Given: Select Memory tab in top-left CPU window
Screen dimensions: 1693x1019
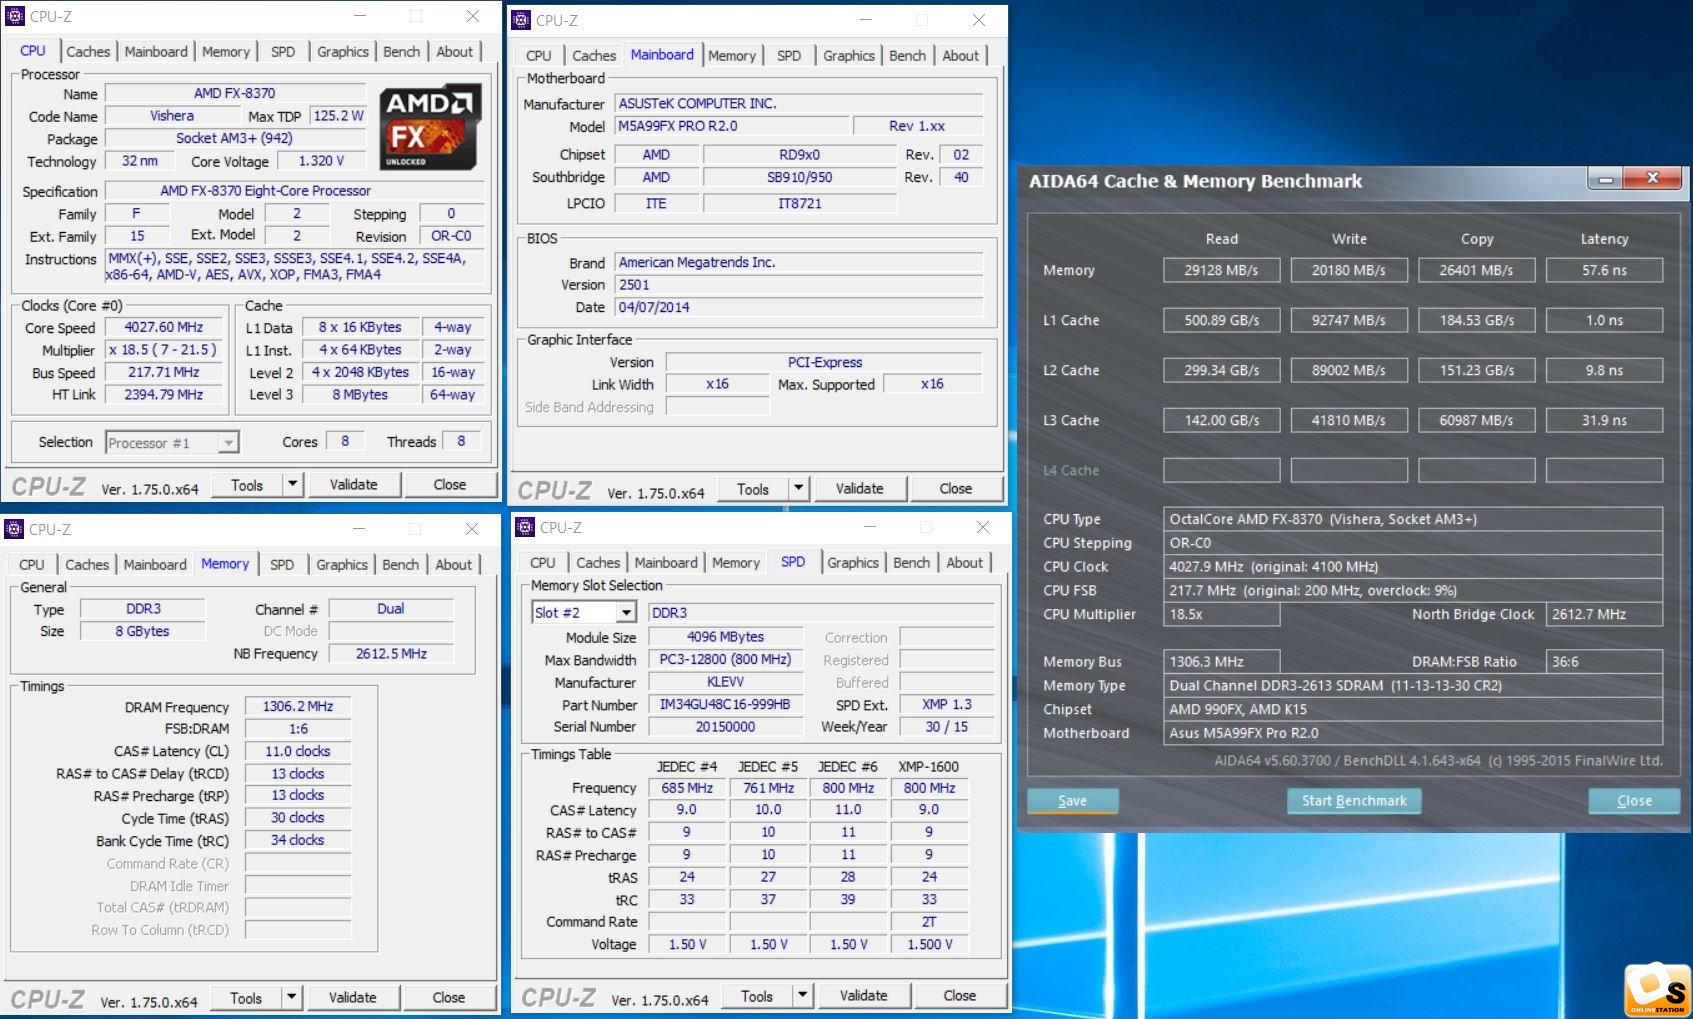Looking at the screenshot, I should point(226,52).
